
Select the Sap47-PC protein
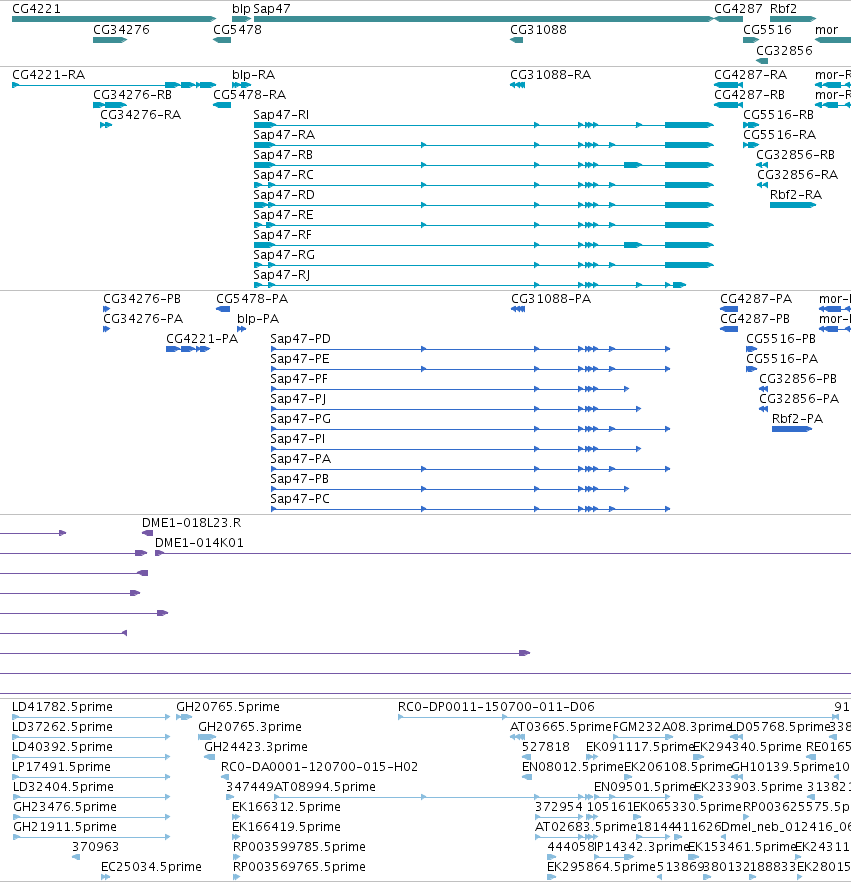[x=470, y=509]
